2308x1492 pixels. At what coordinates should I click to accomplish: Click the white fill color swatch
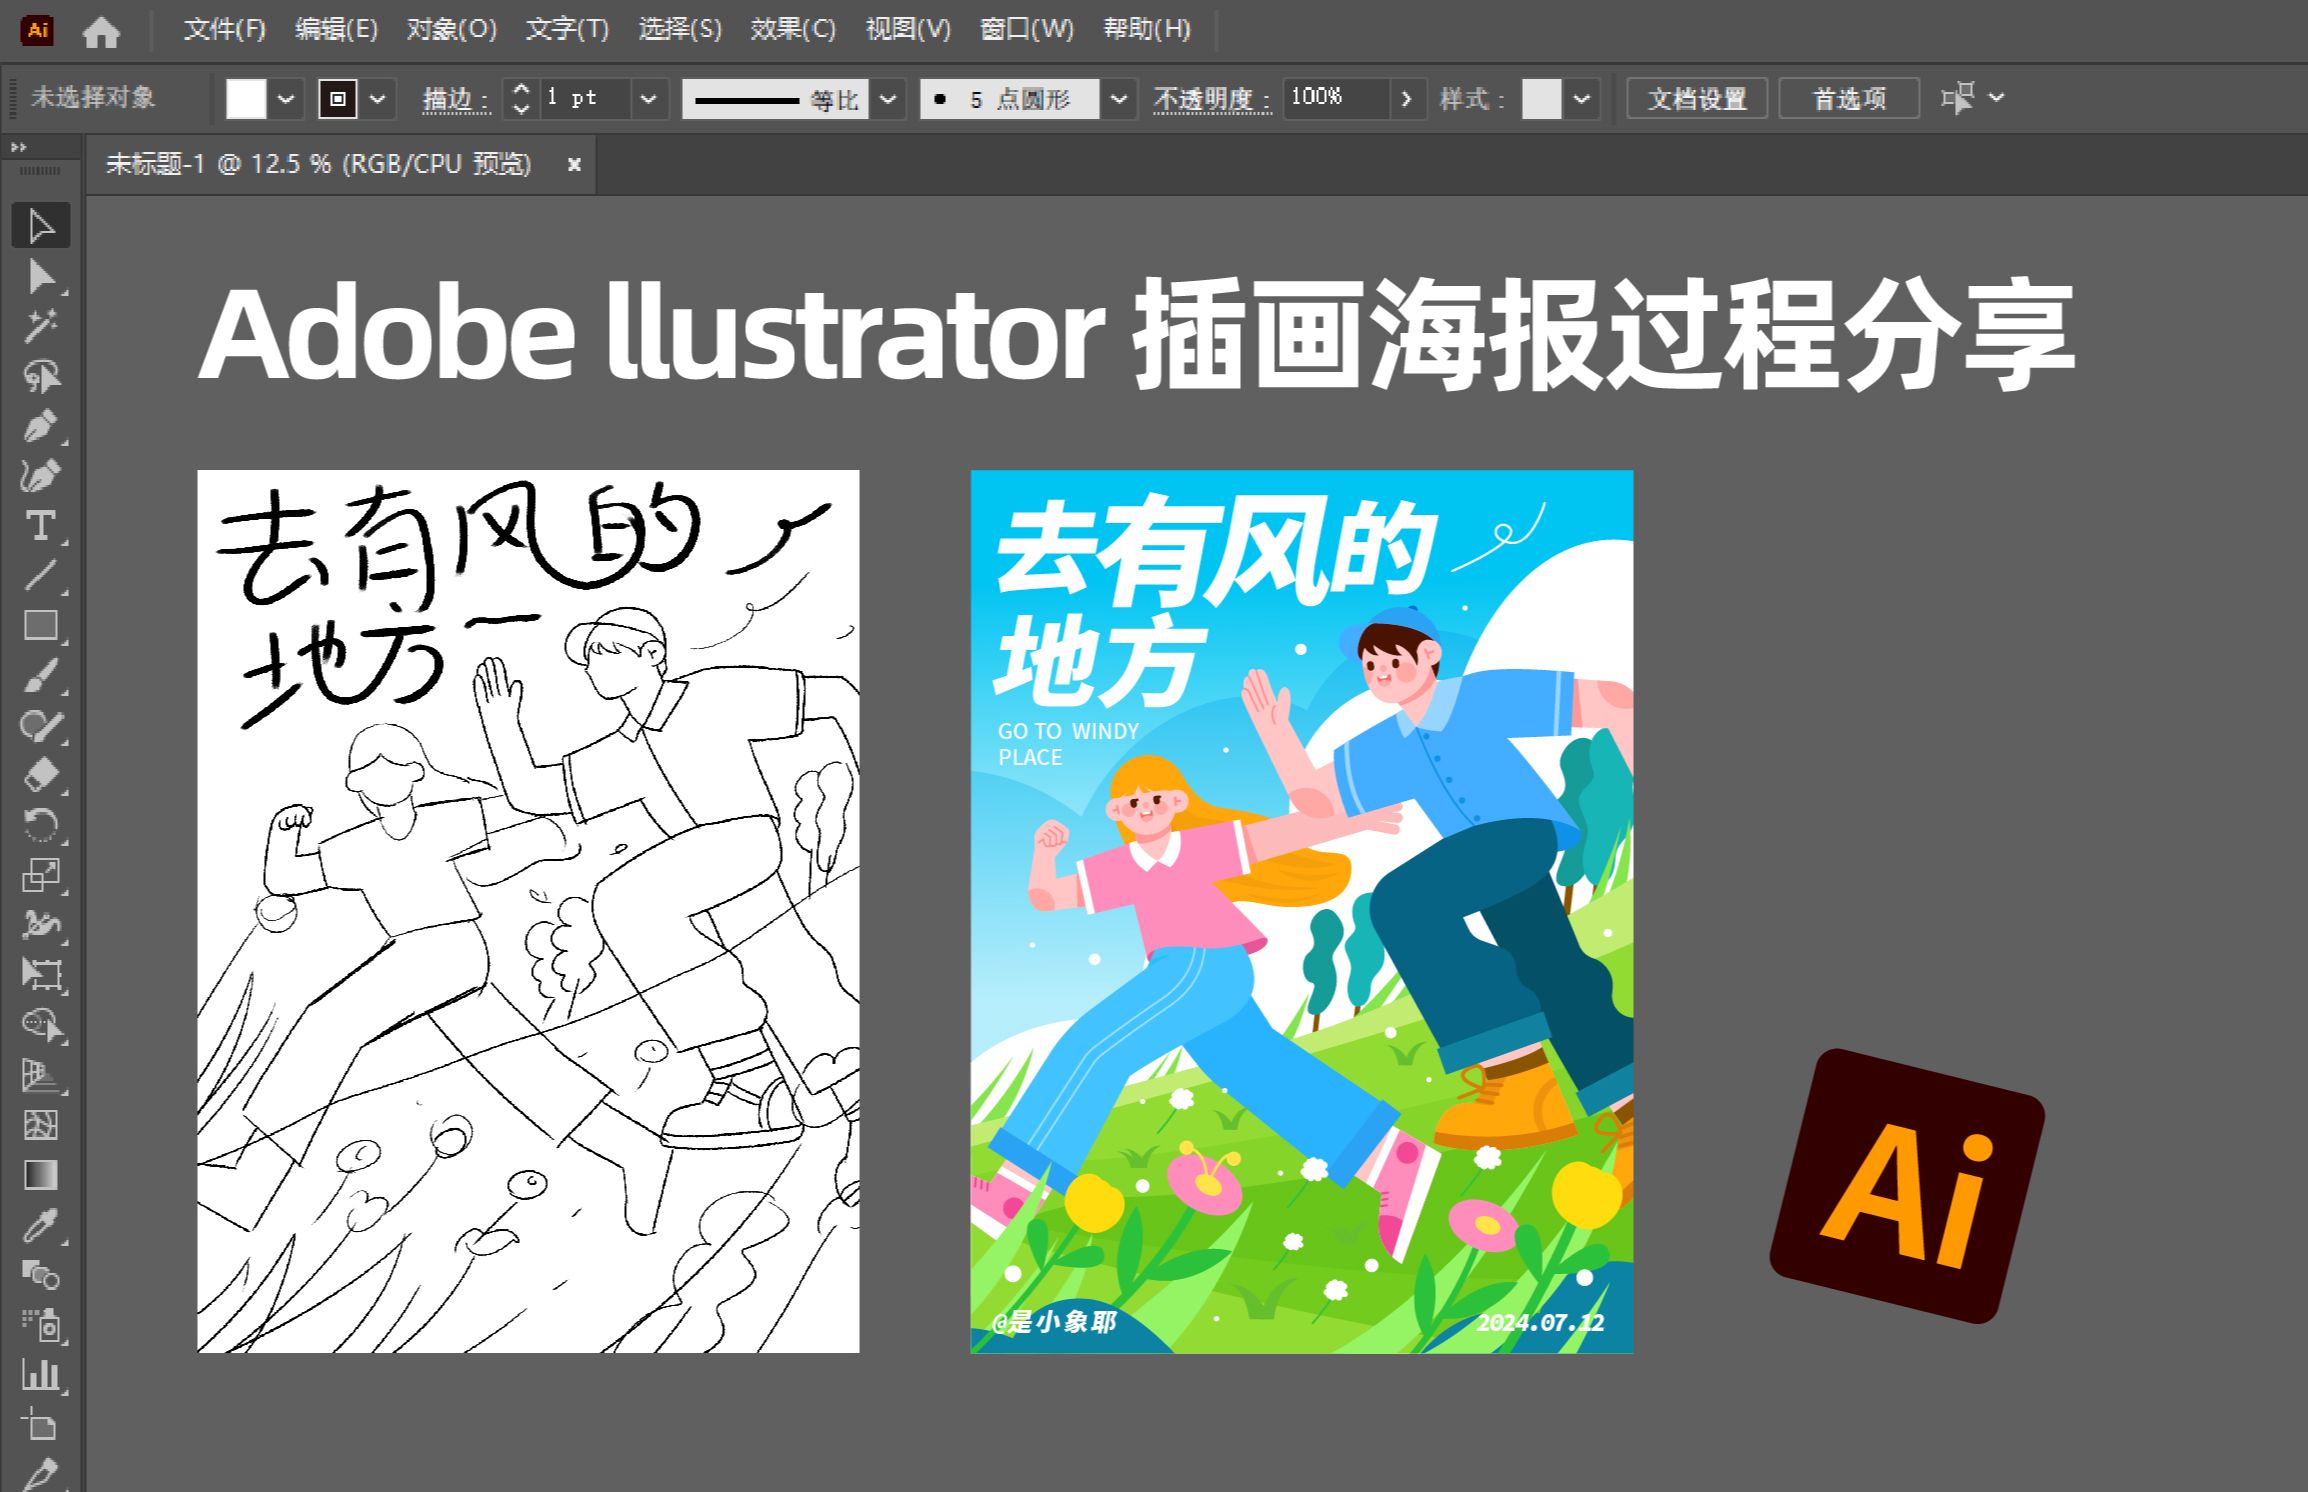pos(246,99)
